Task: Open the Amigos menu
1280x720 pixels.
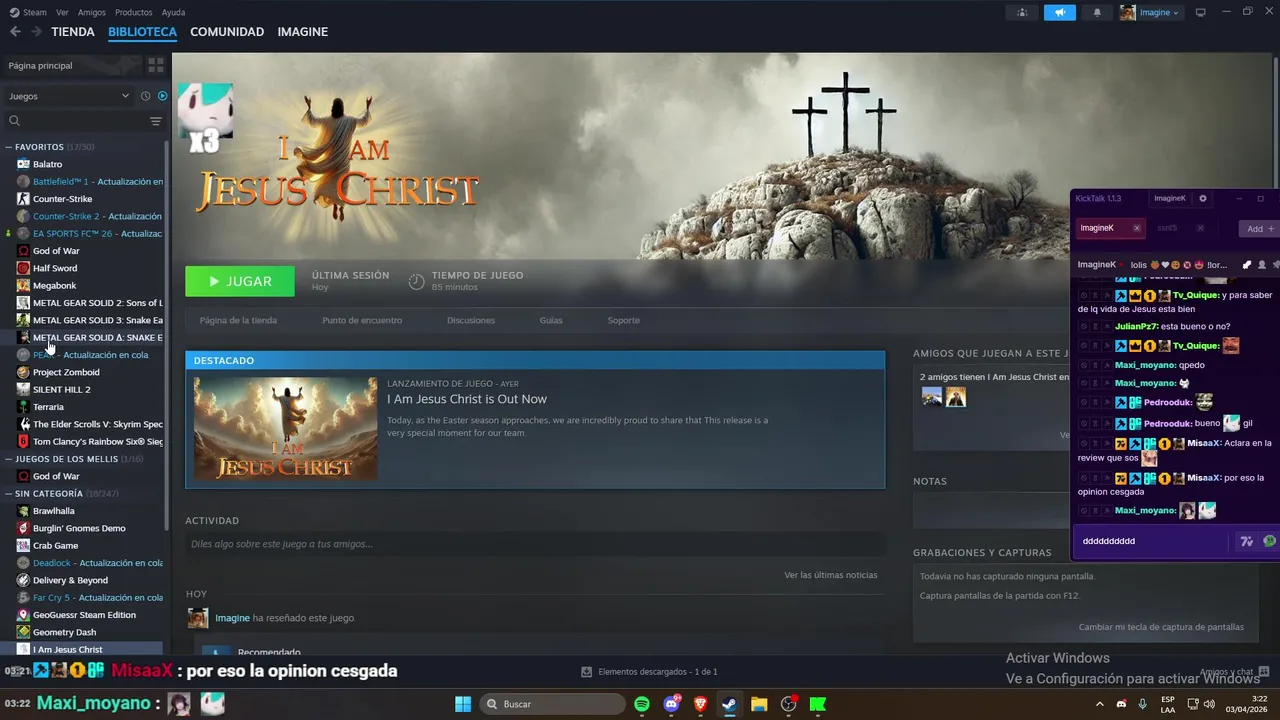Action: click(92, 12)
